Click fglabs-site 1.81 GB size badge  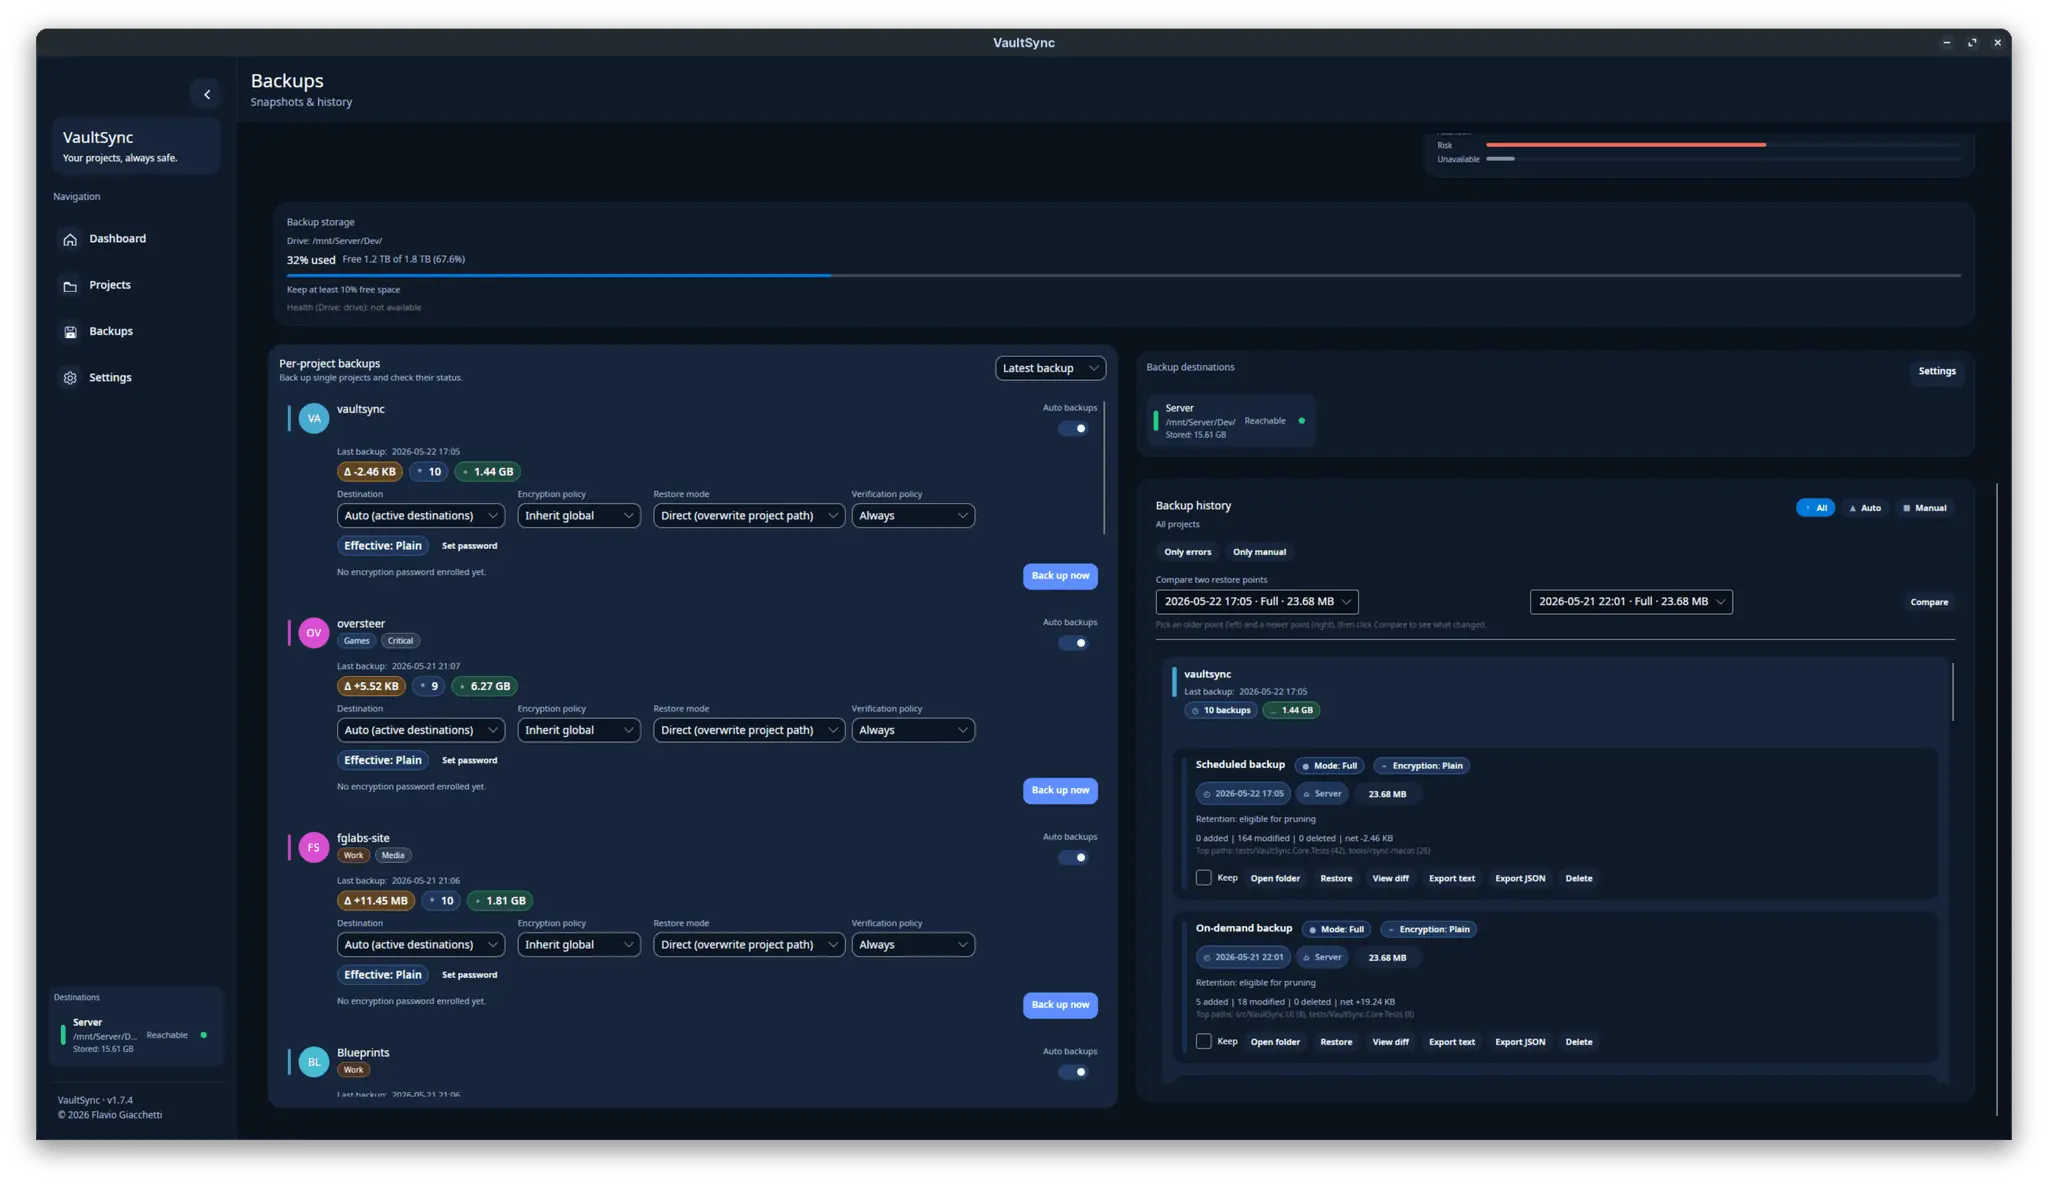coord(500,901)
